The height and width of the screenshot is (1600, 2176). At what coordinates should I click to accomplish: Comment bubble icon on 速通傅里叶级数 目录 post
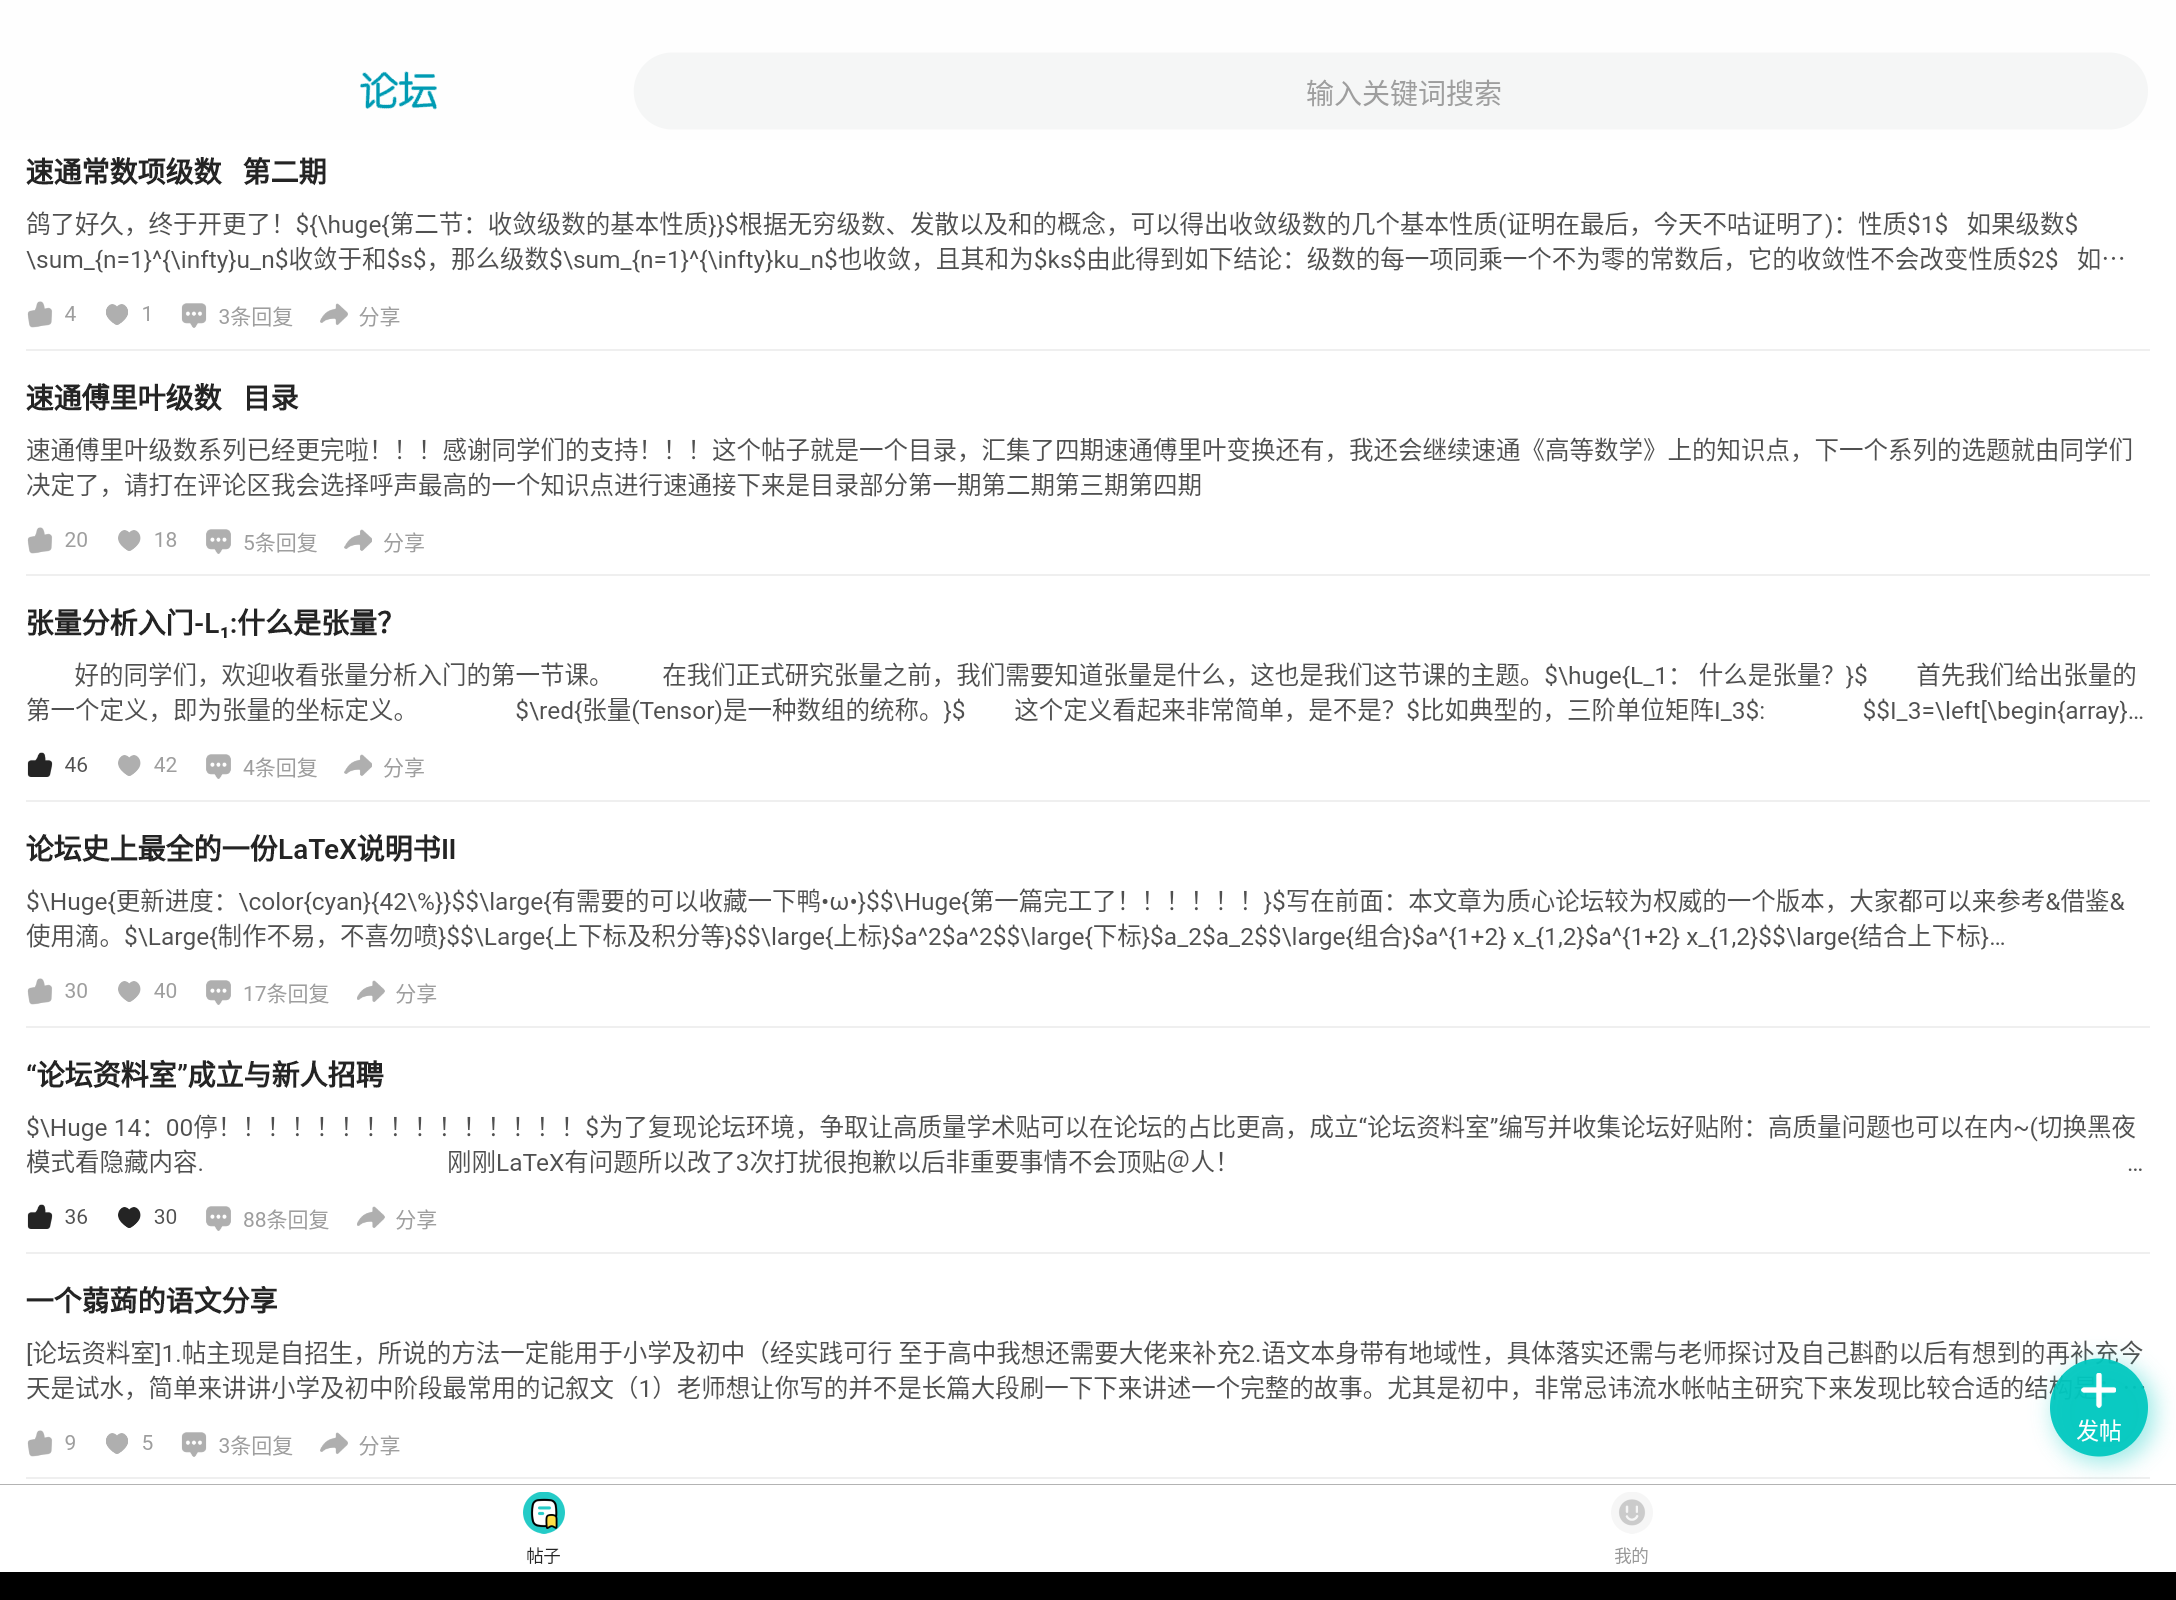[x=218, y=542]
